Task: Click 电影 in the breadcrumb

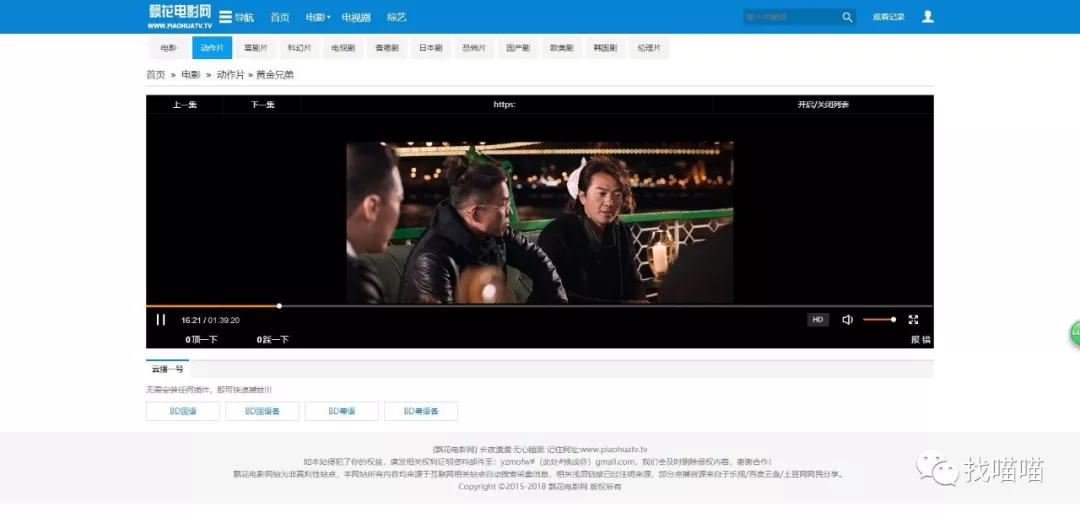Action: [191, 74]
